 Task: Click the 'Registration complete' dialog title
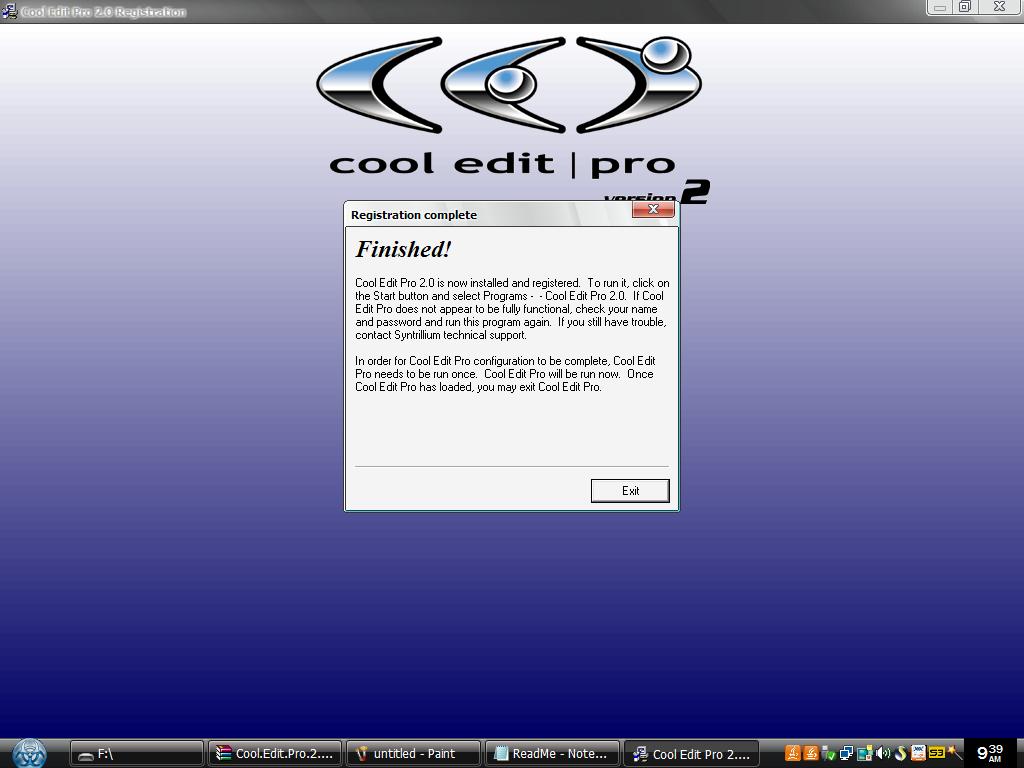414,215
